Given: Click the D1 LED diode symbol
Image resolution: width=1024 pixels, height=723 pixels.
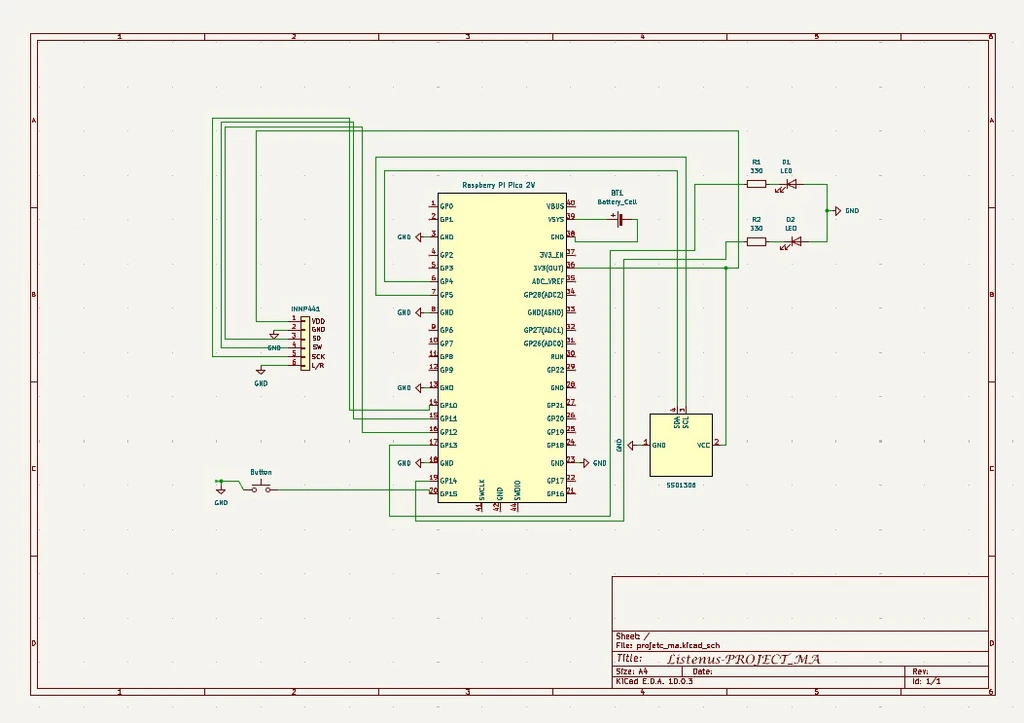Looking at the screenshot, I should 791,184.
